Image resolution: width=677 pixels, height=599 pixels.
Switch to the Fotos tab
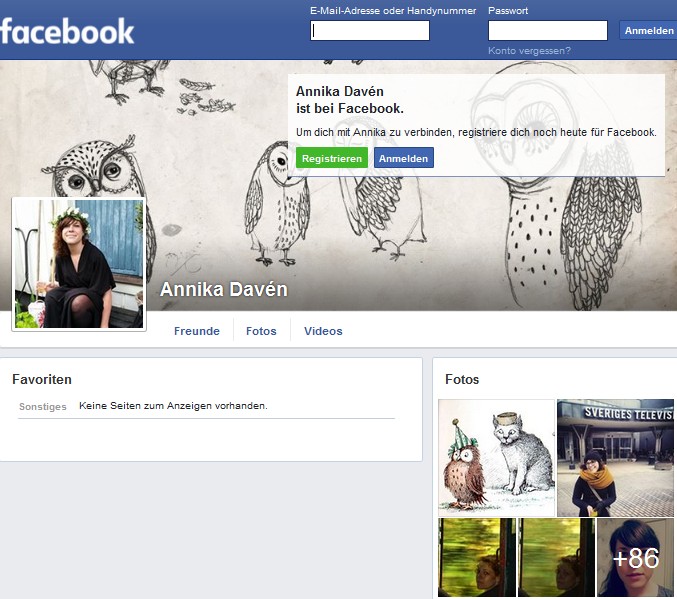pos(261,331)
